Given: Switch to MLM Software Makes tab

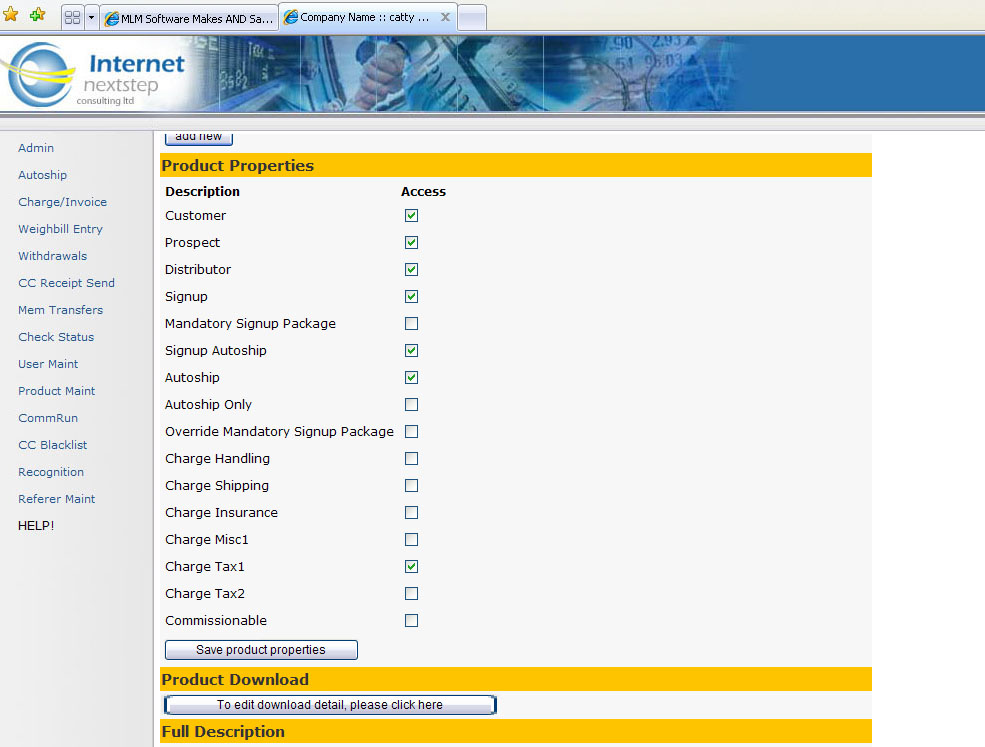Looking at the screenshot, I should (x=188, y=18).
